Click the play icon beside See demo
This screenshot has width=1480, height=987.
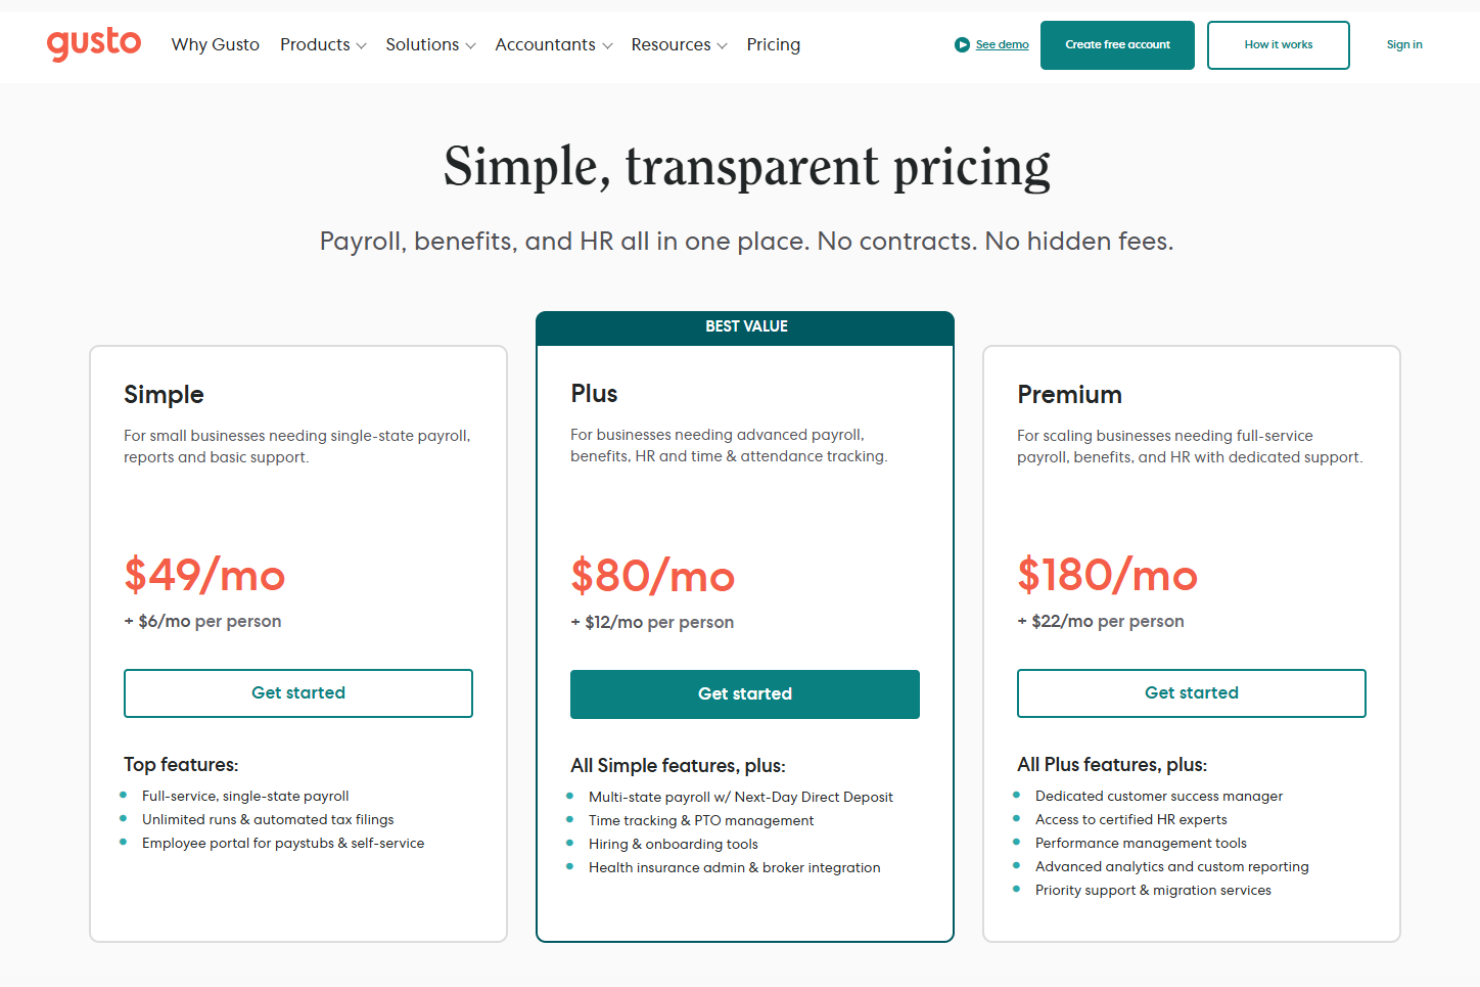(x=962, y=44)
